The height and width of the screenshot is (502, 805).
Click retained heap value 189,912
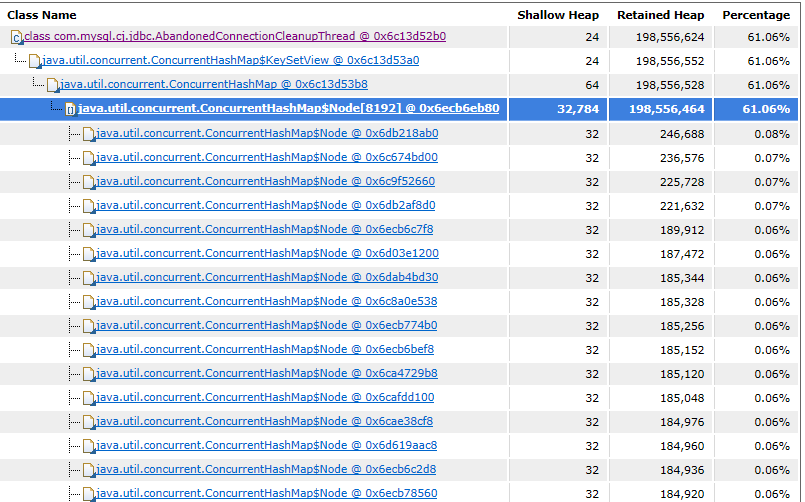(682, 230)
